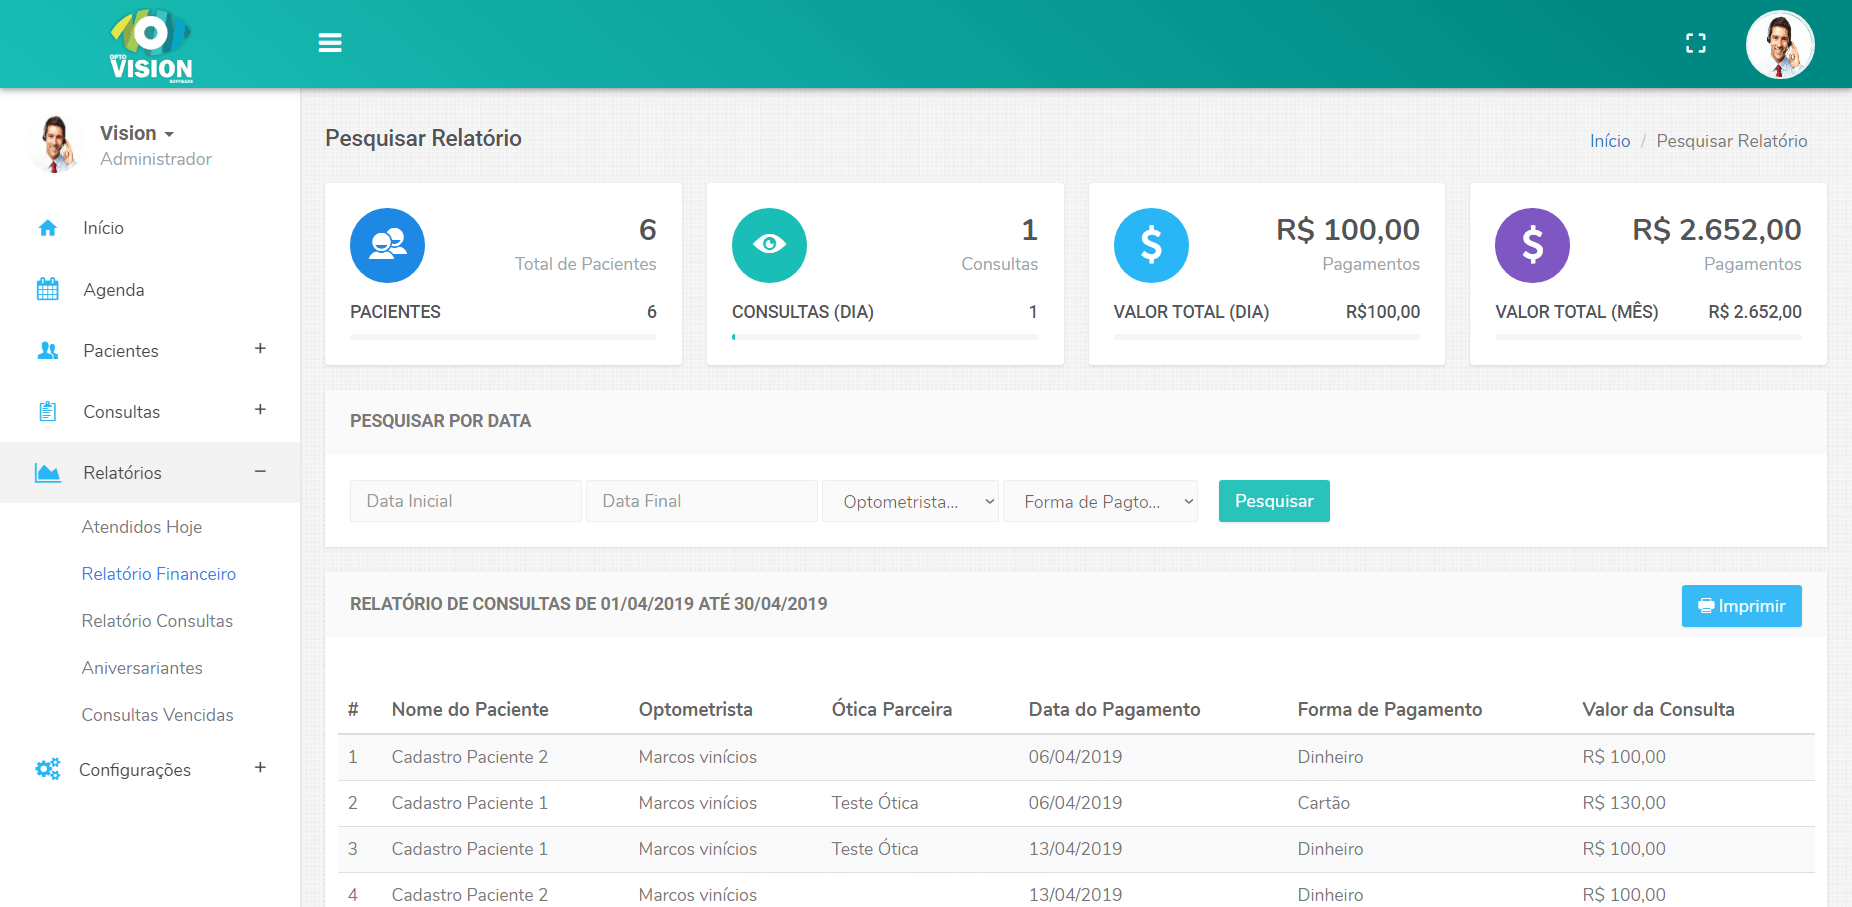1852x907 pixels.
Task: Open the Relatório Financeiro page
Action: click(x=158, y=574)
